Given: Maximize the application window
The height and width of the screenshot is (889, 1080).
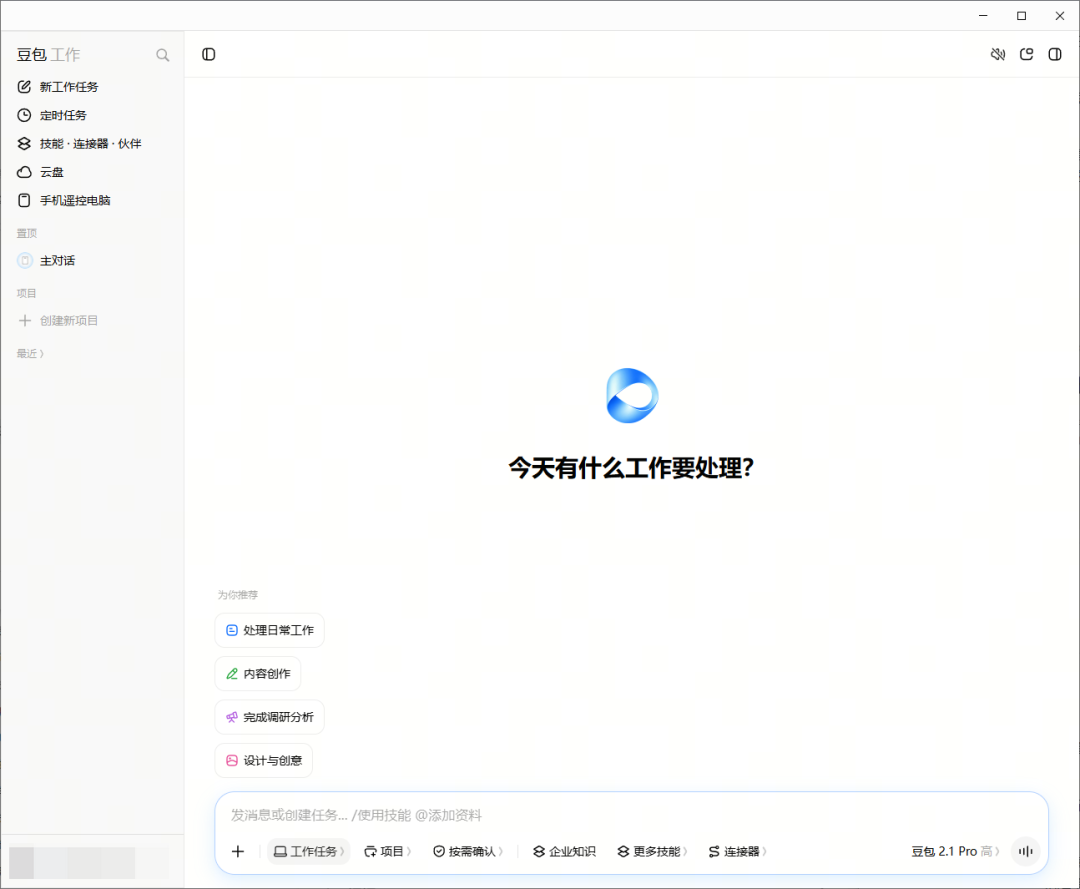Looking at the screenshot, I should (x=1021, y=16).
